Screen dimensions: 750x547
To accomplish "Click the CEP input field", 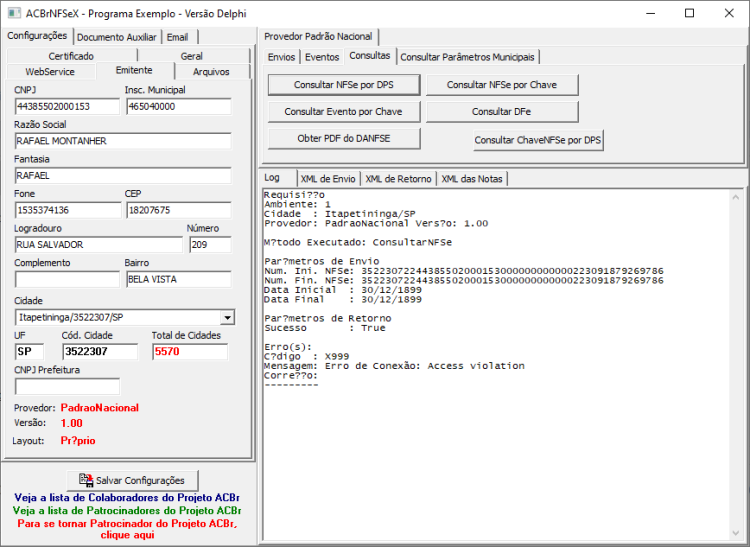I will pos(178,210).
